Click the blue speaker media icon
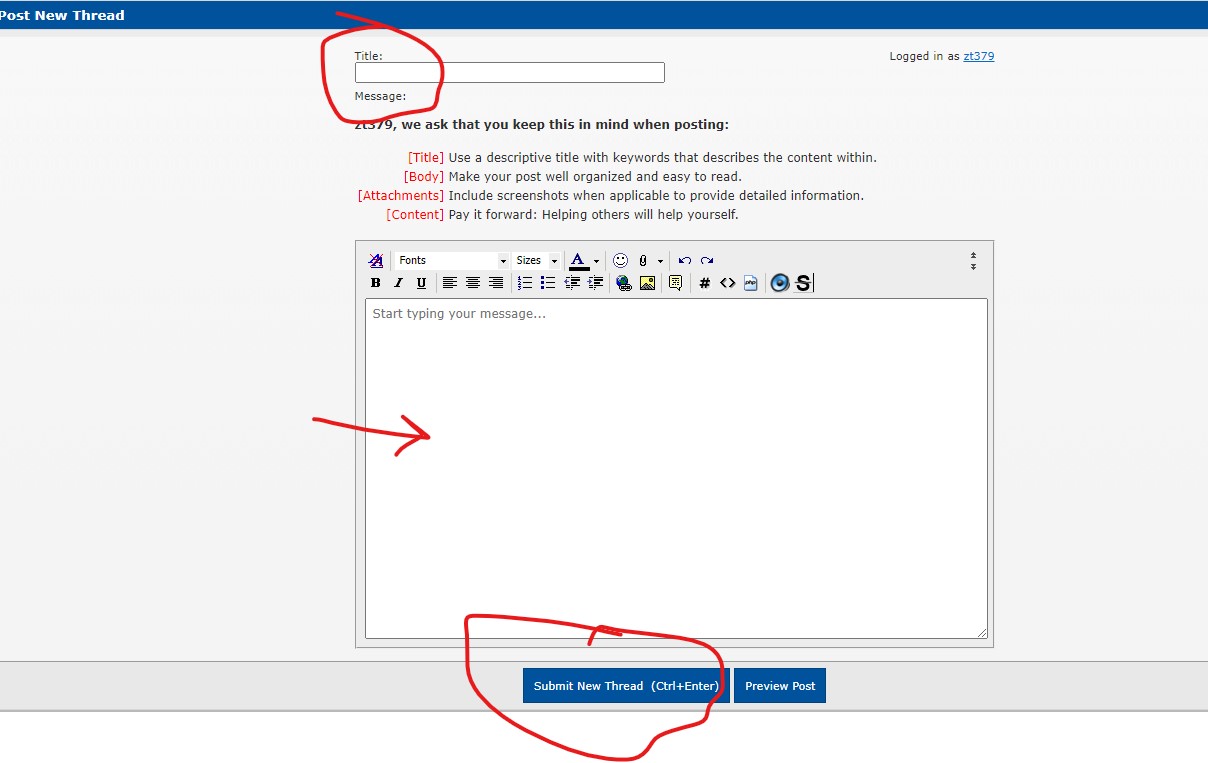 point(780,283)
